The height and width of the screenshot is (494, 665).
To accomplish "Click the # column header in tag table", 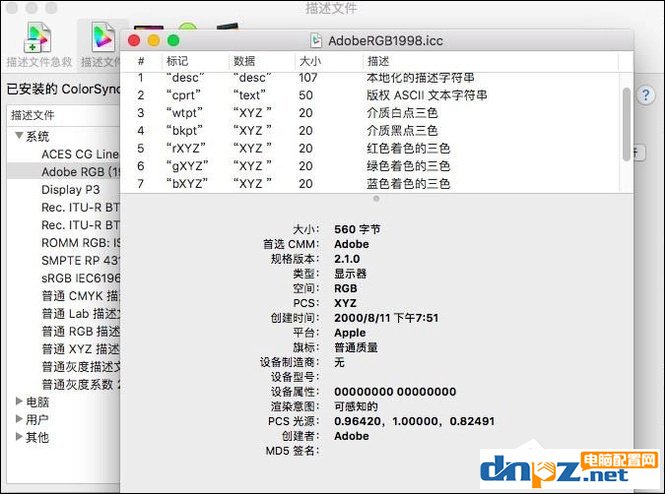I will [x=141, y=61].
